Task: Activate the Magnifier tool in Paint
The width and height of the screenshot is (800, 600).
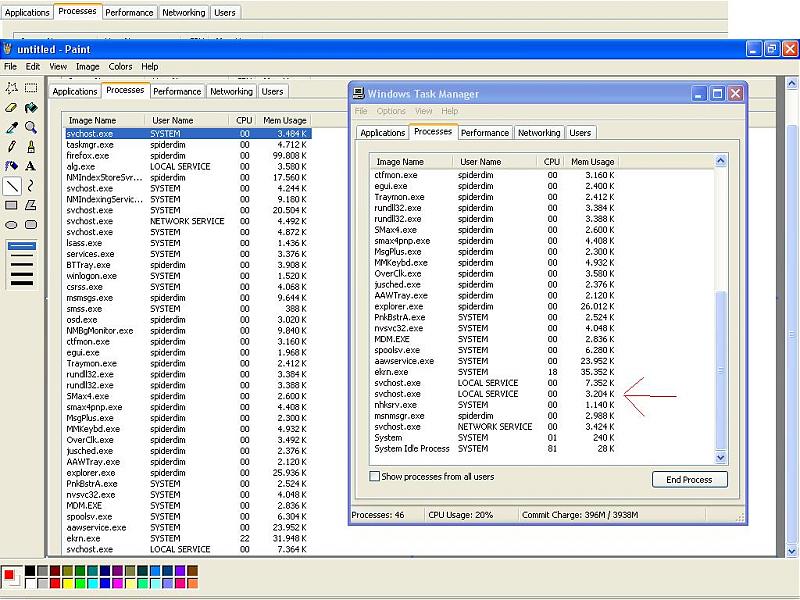Action: coord(31,128)
